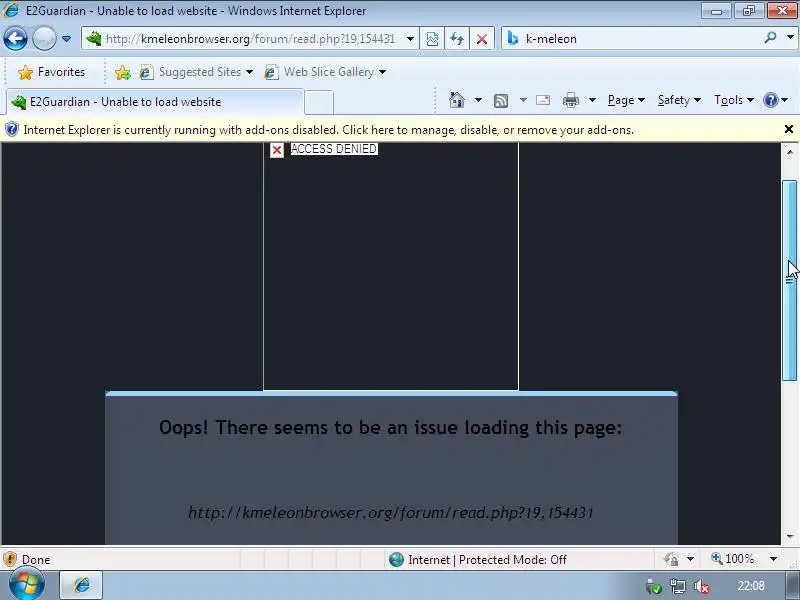Screen dimensions: 800x600
Task: Open the Tools menu
Action: tap(734, 100)
